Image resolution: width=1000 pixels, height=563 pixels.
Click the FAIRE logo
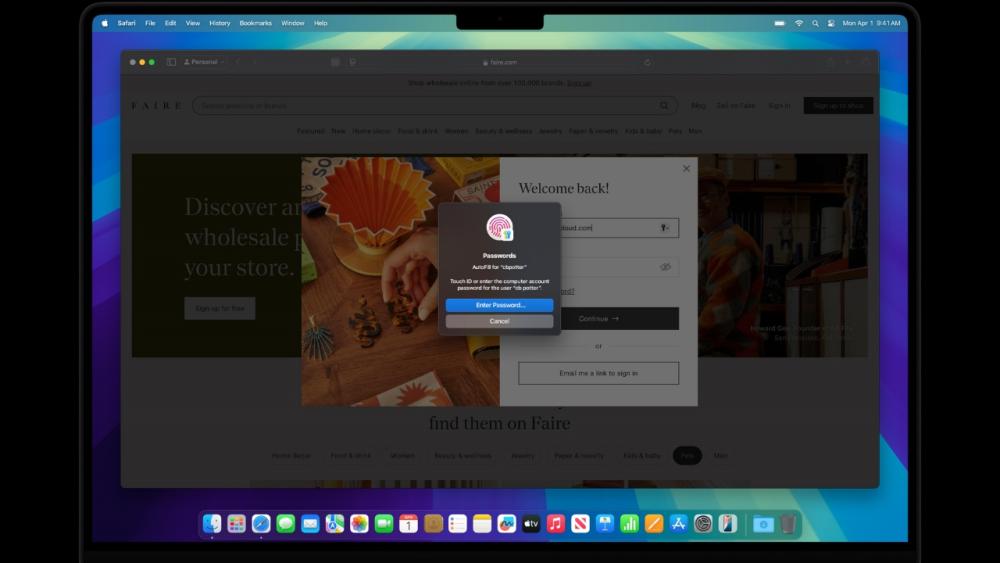(x=156, y=106)
